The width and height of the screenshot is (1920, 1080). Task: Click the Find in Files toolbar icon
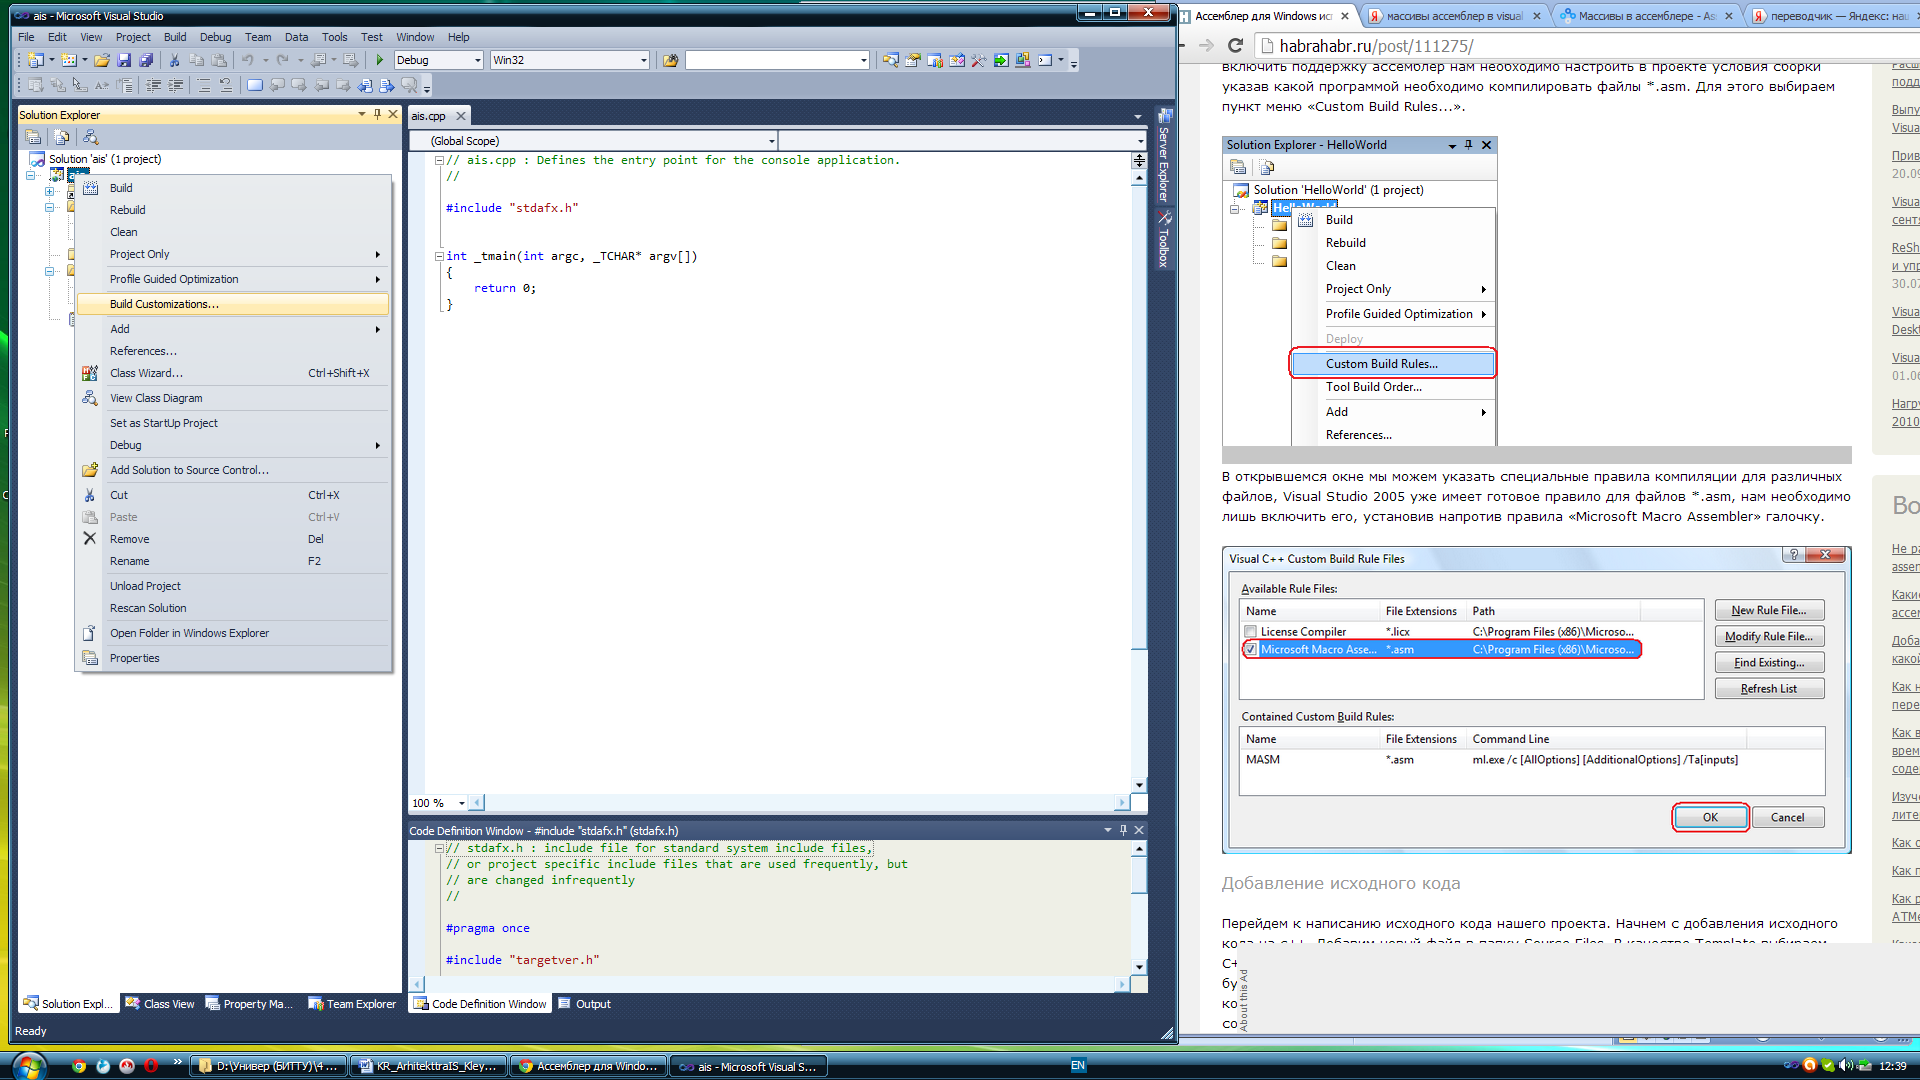point(670,60)
